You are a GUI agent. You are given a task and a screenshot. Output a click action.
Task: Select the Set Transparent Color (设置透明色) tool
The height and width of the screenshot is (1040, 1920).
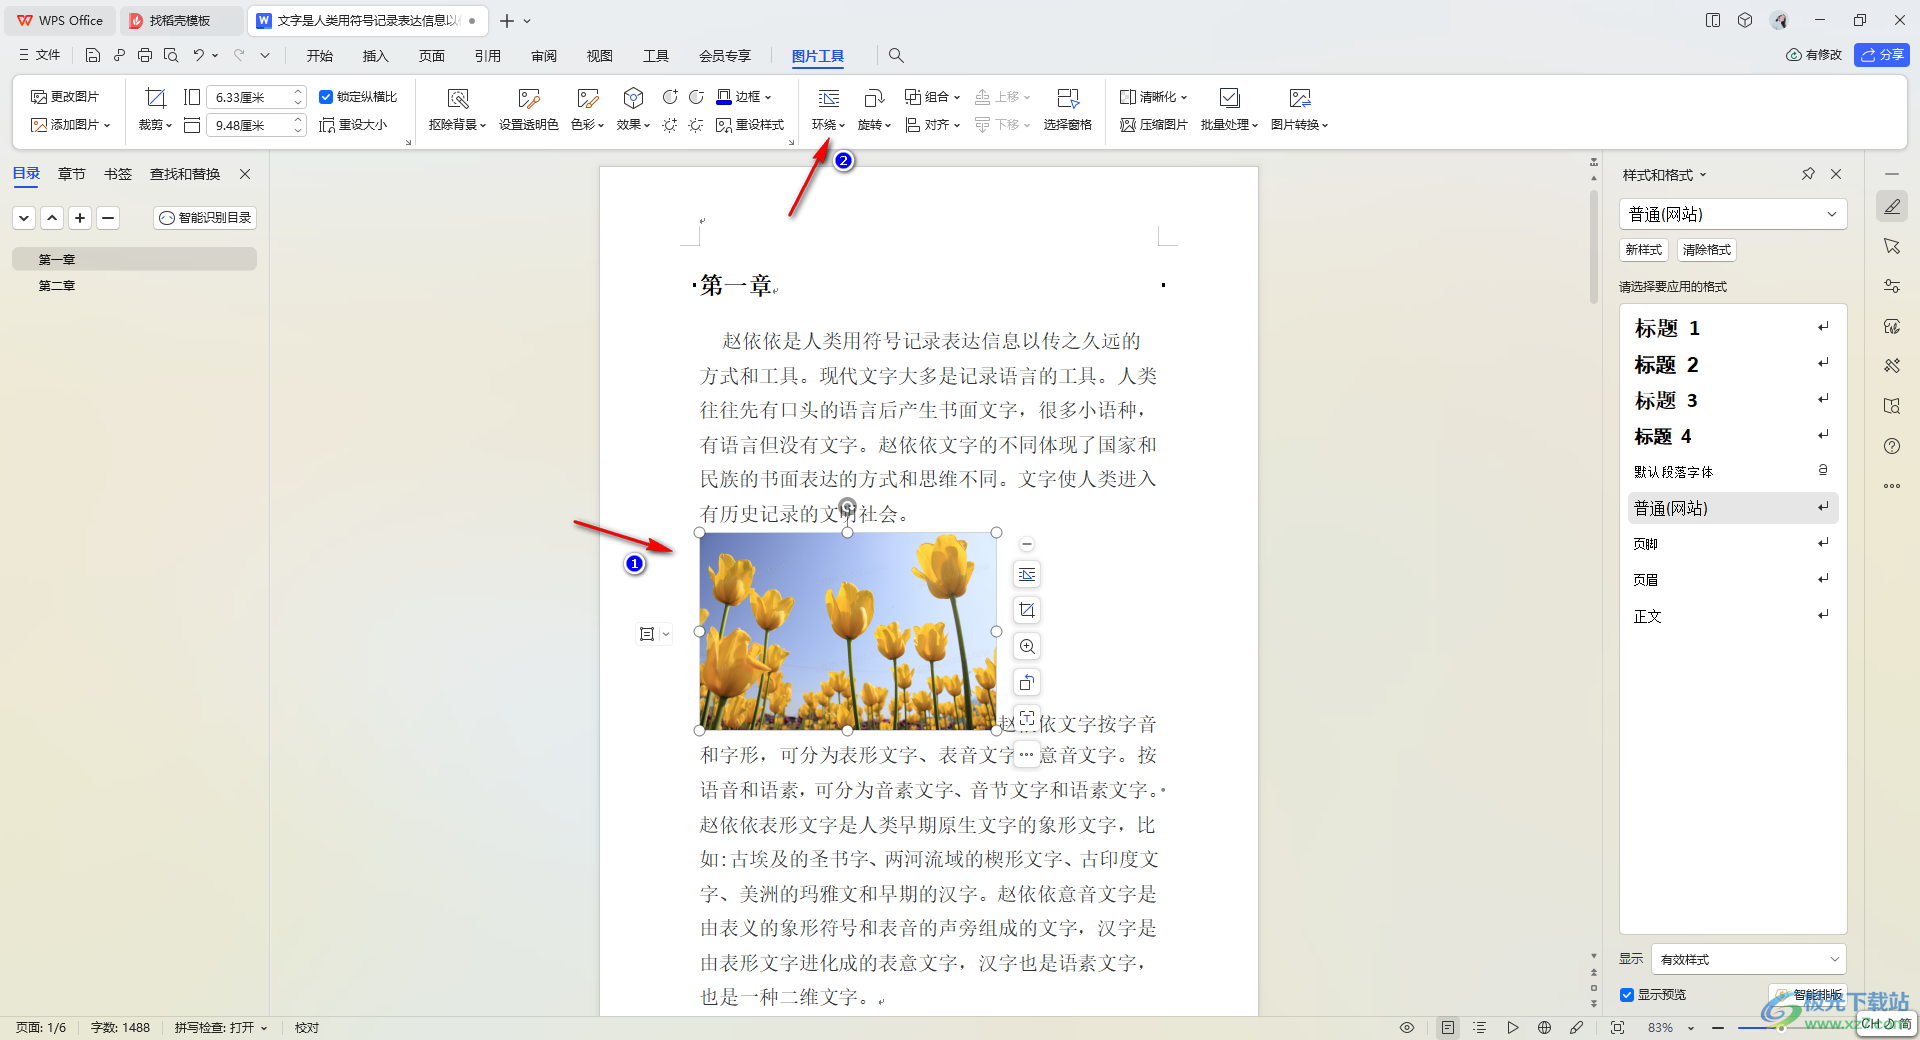[x=529, y=98]
